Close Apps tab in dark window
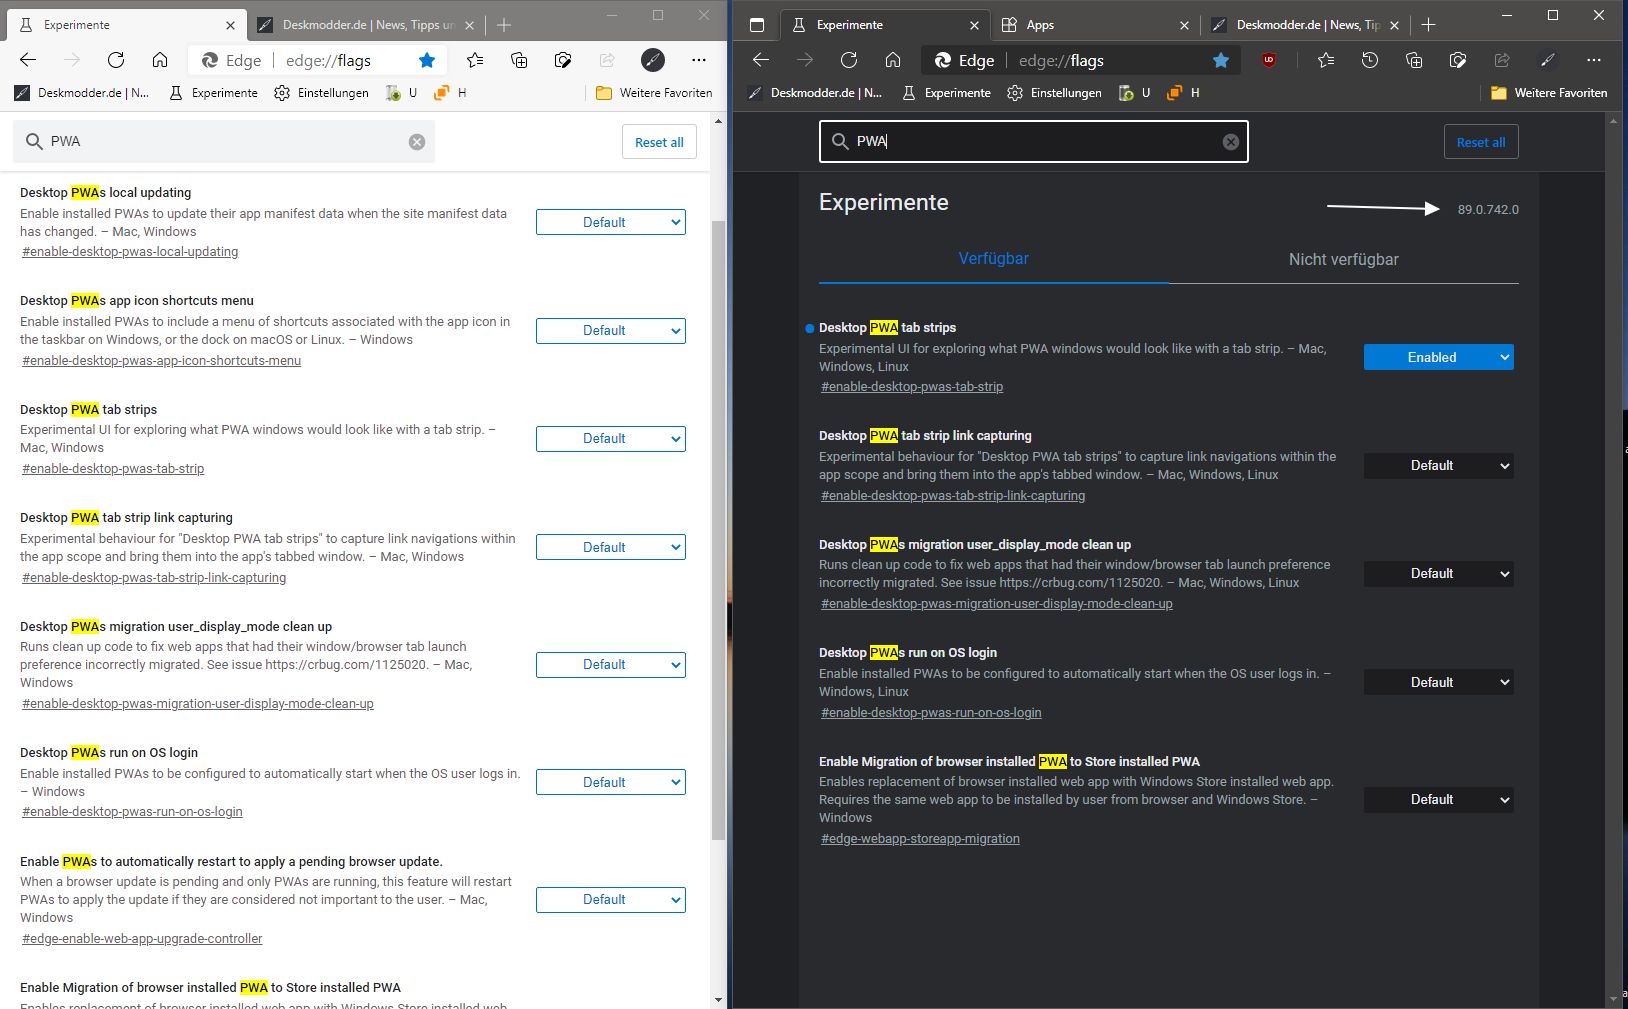Screen dimensions: 1628x1009 (1184, 25)
